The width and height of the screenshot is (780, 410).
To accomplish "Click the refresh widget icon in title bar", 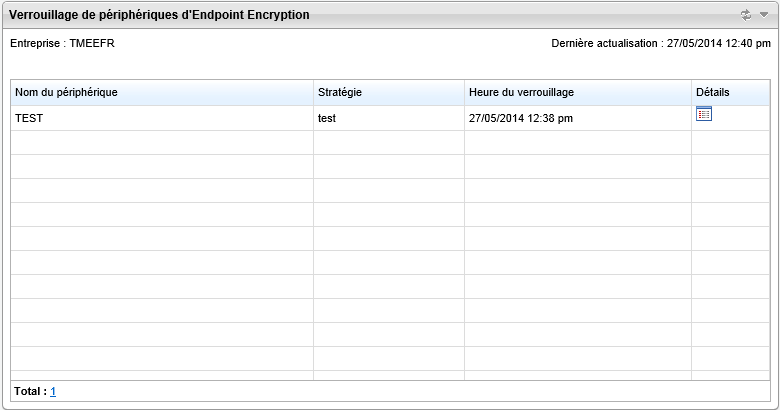I will click(x=745, y=15).
